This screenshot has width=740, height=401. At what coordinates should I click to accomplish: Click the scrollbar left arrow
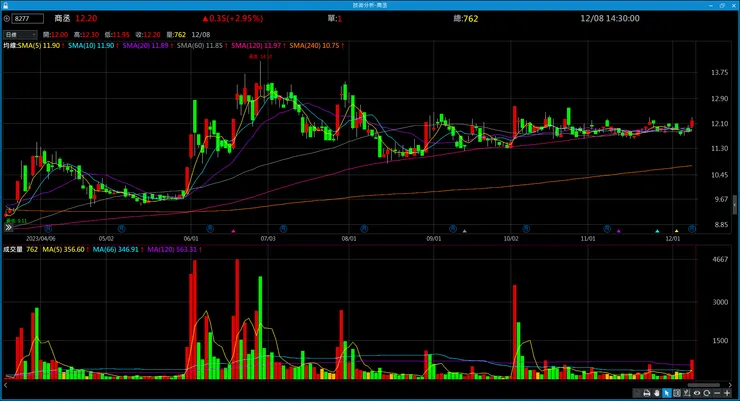pyautogui.click(x=6, y=385)
